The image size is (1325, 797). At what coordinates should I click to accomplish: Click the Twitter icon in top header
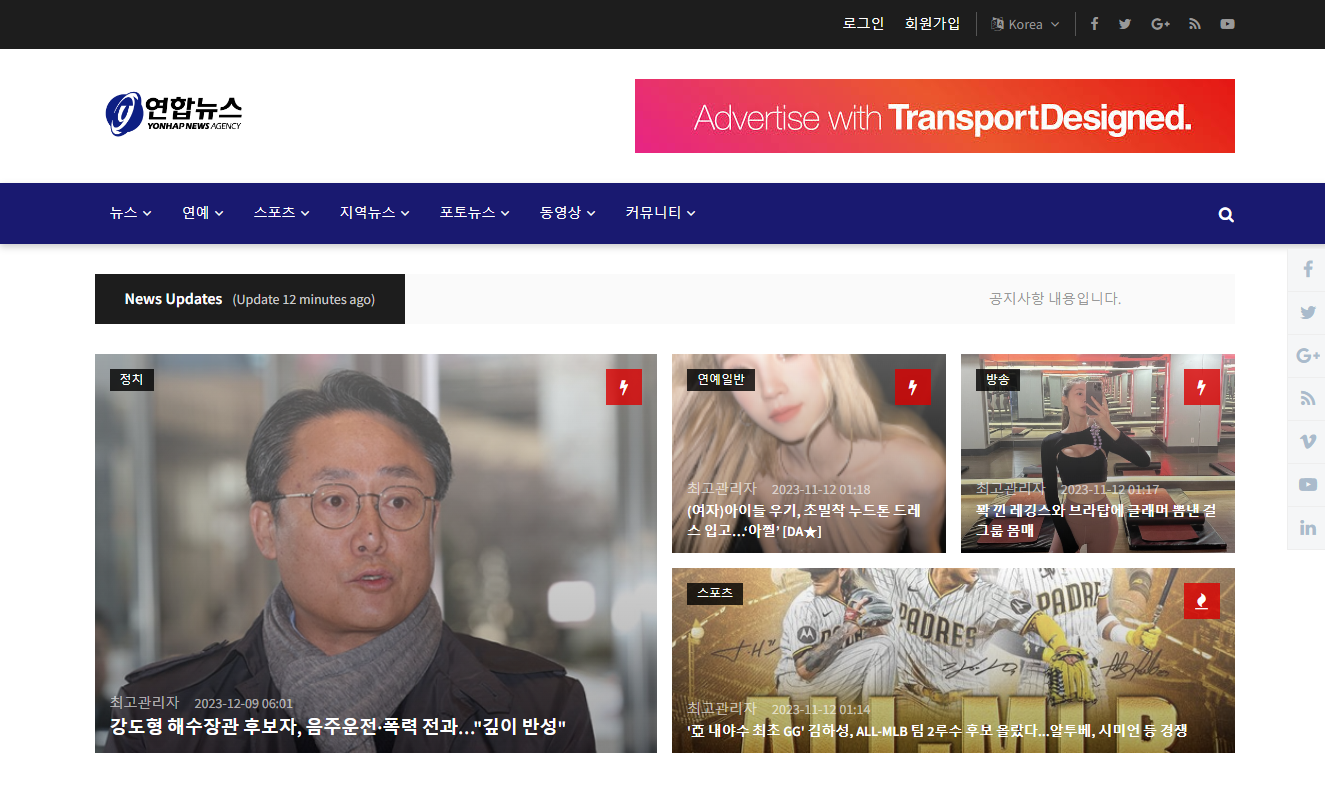[x=1125, y=24]
